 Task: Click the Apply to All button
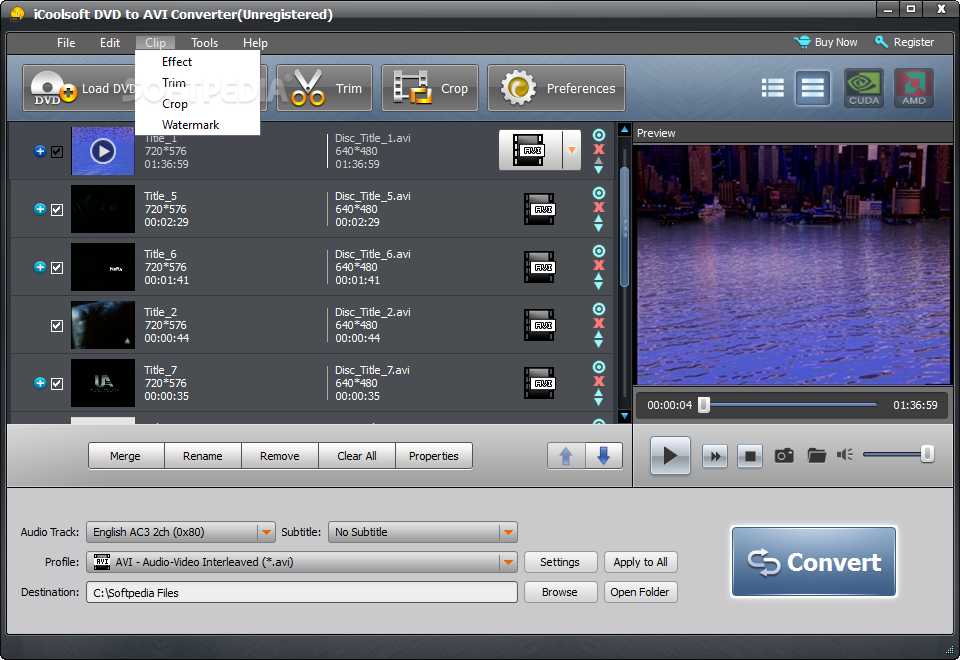point(640,562)
